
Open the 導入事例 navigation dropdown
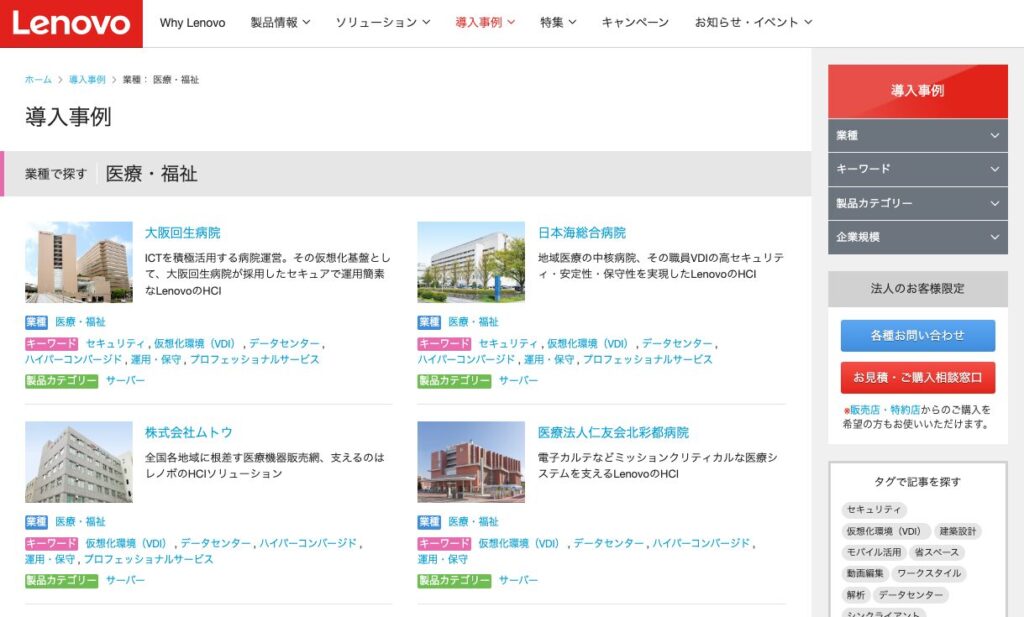[x=485, y=23]
